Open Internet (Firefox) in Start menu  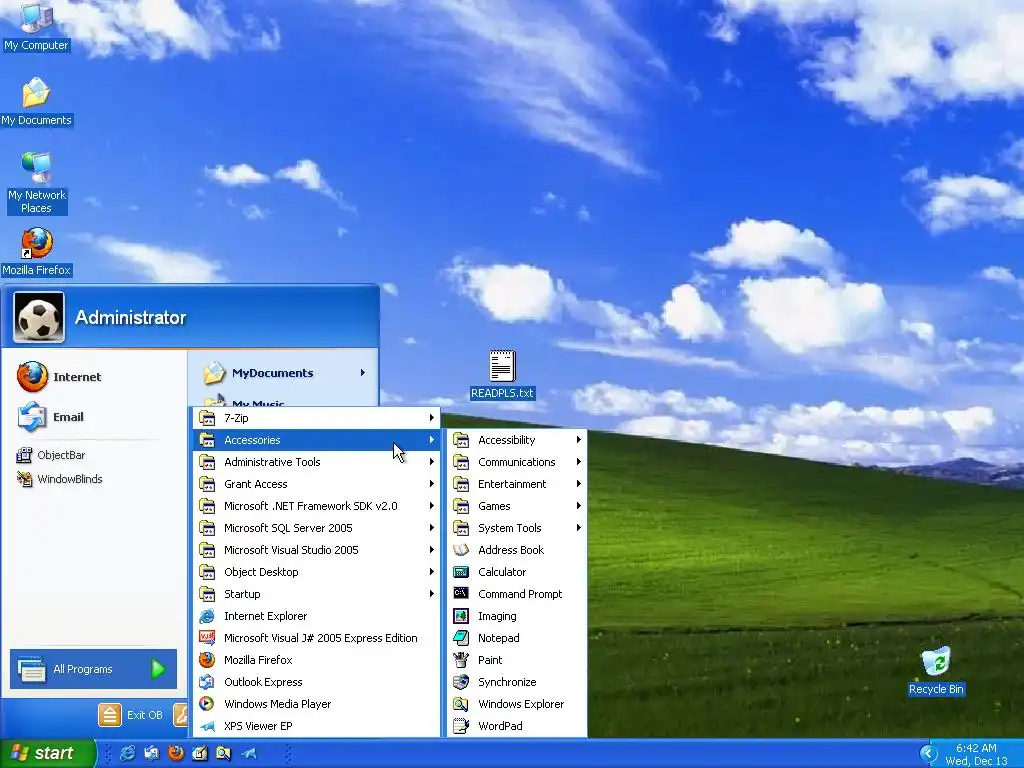coord(59,377)
